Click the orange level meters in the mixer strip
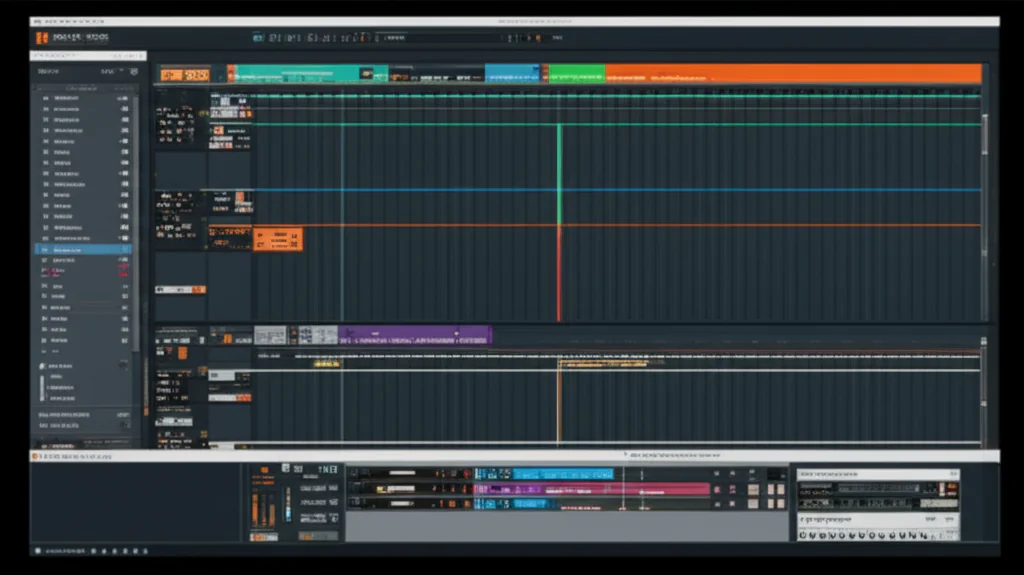 pos(263,510)
